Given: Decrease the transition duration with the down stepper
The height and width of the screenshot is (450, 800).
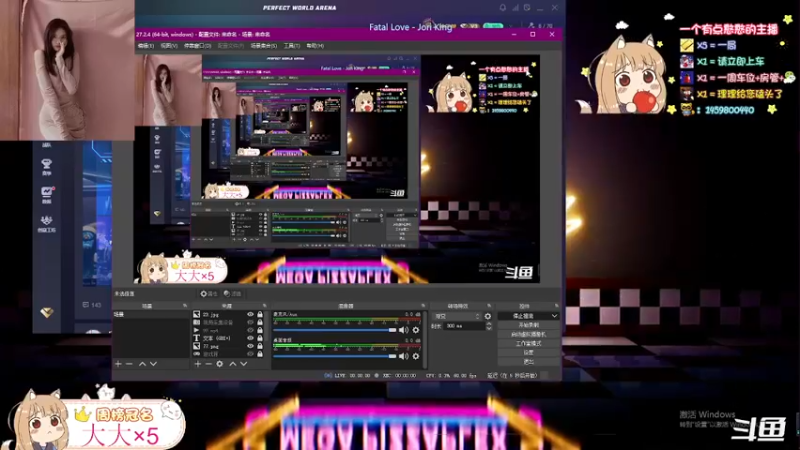Looking at the screenshot, I should 489,328.
